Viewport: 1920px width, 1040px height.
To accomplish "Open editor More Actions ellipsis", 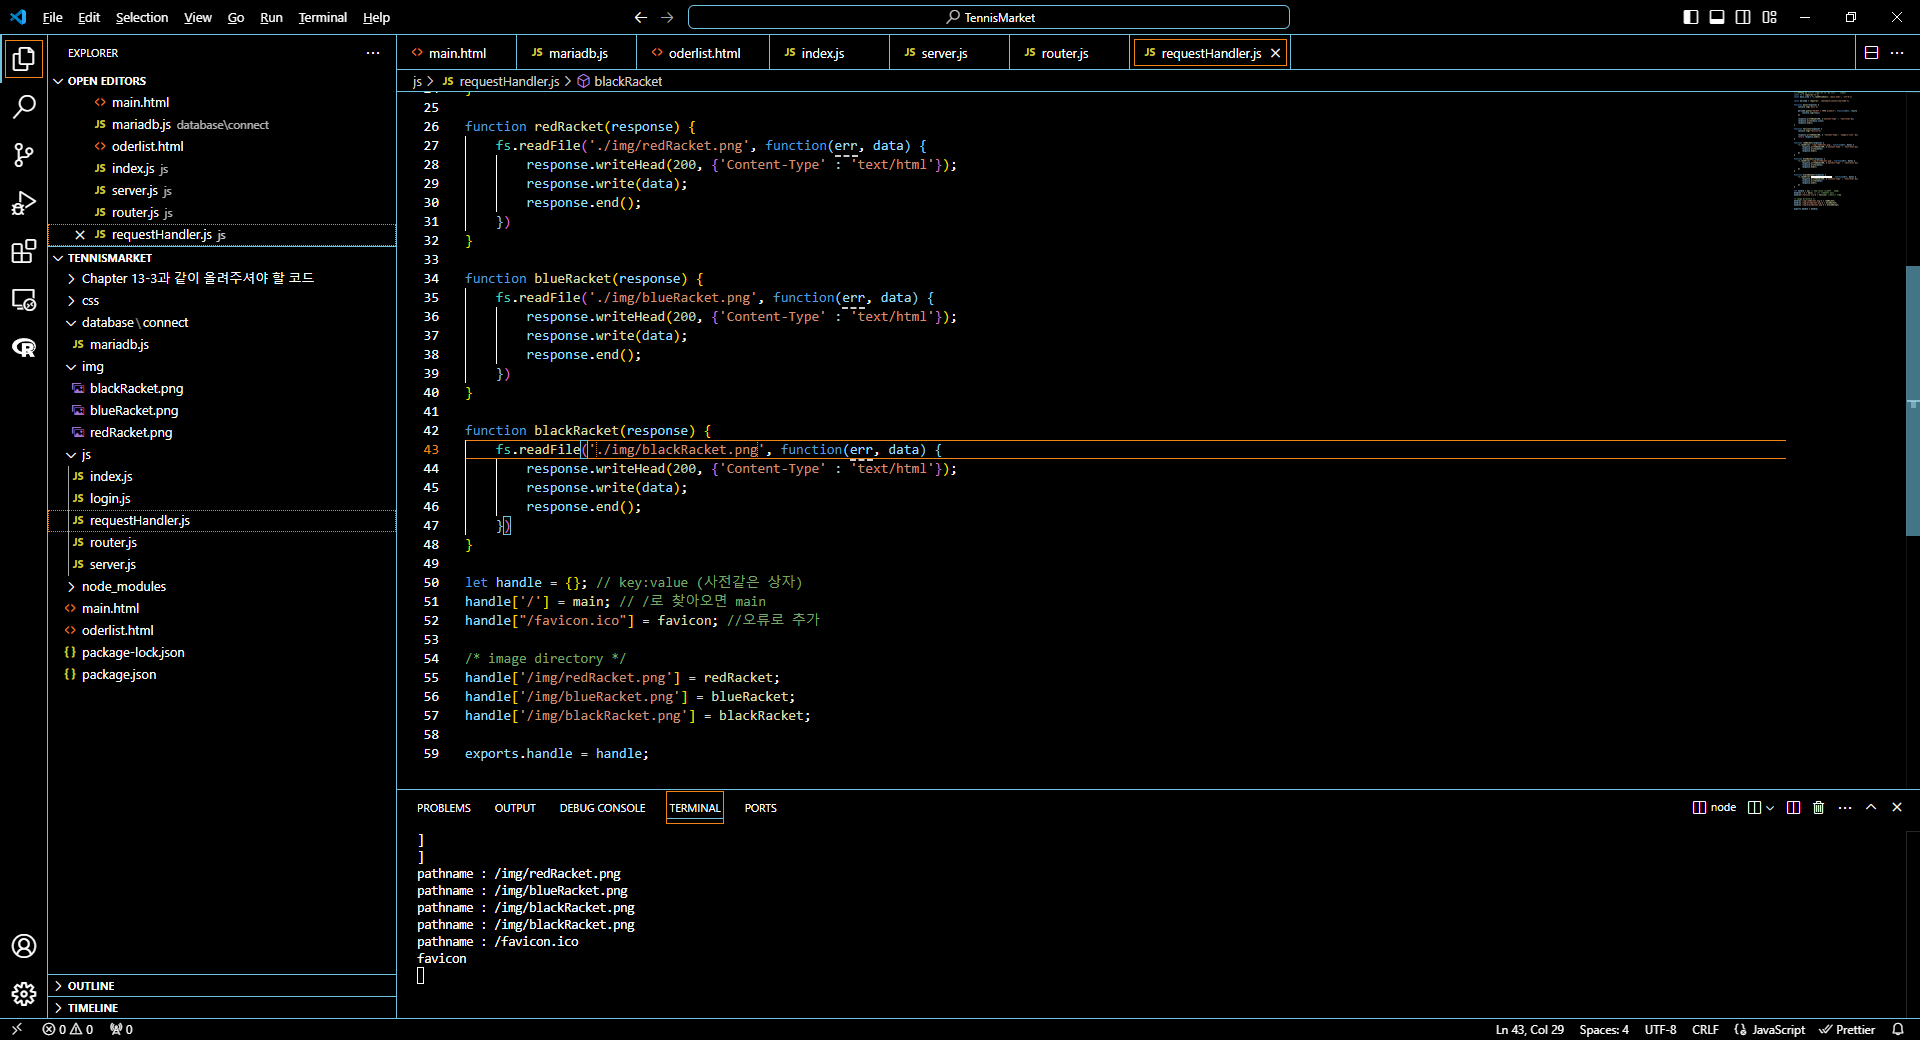I will tap(1897, 53).
